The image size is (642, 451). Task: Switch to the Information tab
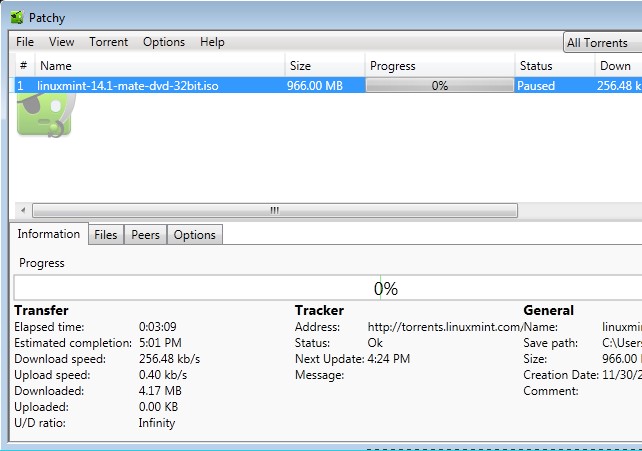49,234
